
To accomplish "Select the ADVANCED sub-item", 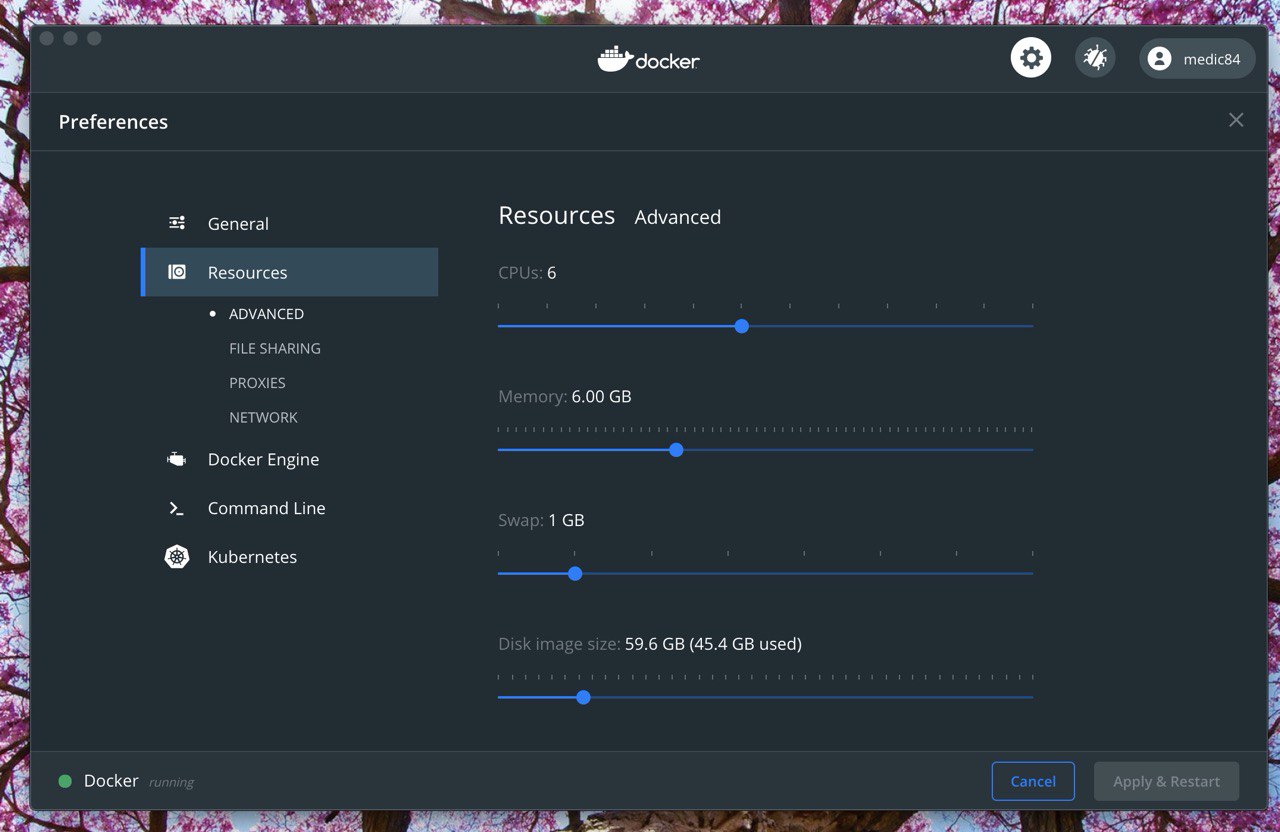I will click(266, 314).
